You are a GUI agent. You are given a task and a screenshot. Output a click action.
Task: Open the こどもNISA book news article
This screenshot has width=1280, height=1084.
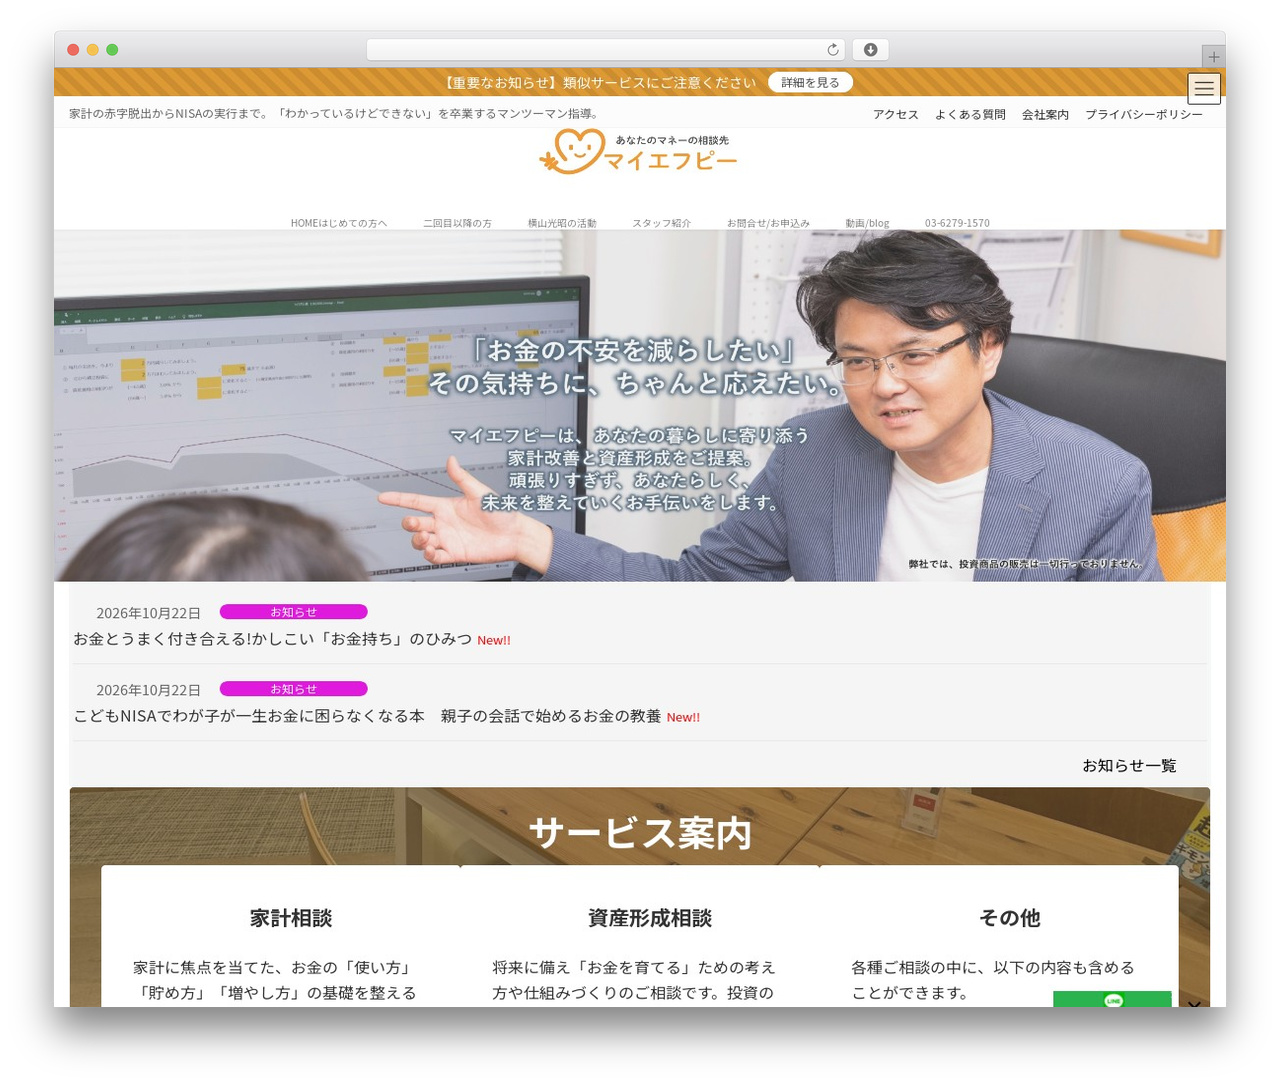click(367, 716)
